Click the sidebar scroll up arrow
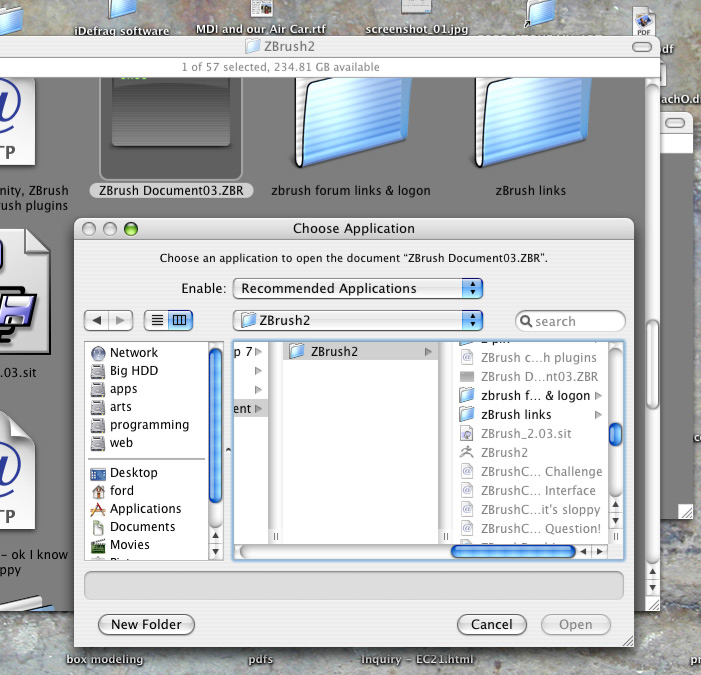701x675 pixels. point(215,535)
